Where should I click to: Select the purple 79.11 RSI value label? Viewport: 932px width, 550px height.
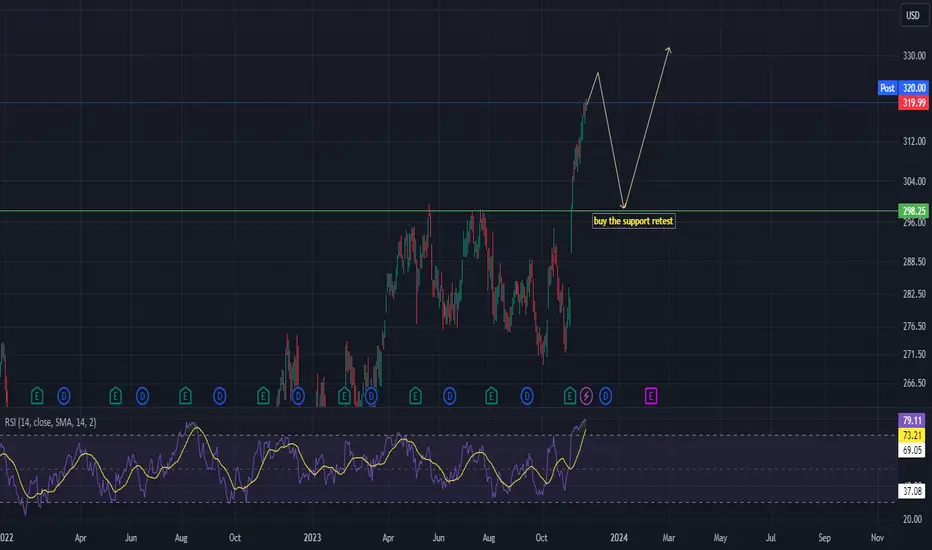pyautogui.click(x=912, y=420)
